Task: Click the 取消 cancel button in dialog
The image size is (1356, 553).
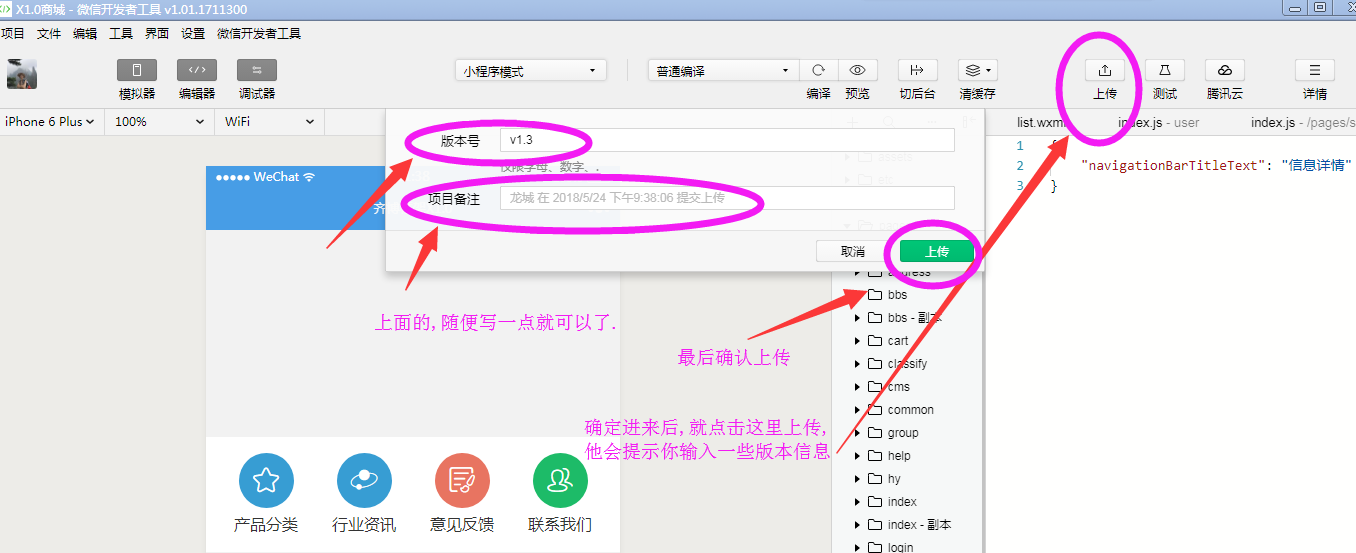Action: (x=853, y=251)
